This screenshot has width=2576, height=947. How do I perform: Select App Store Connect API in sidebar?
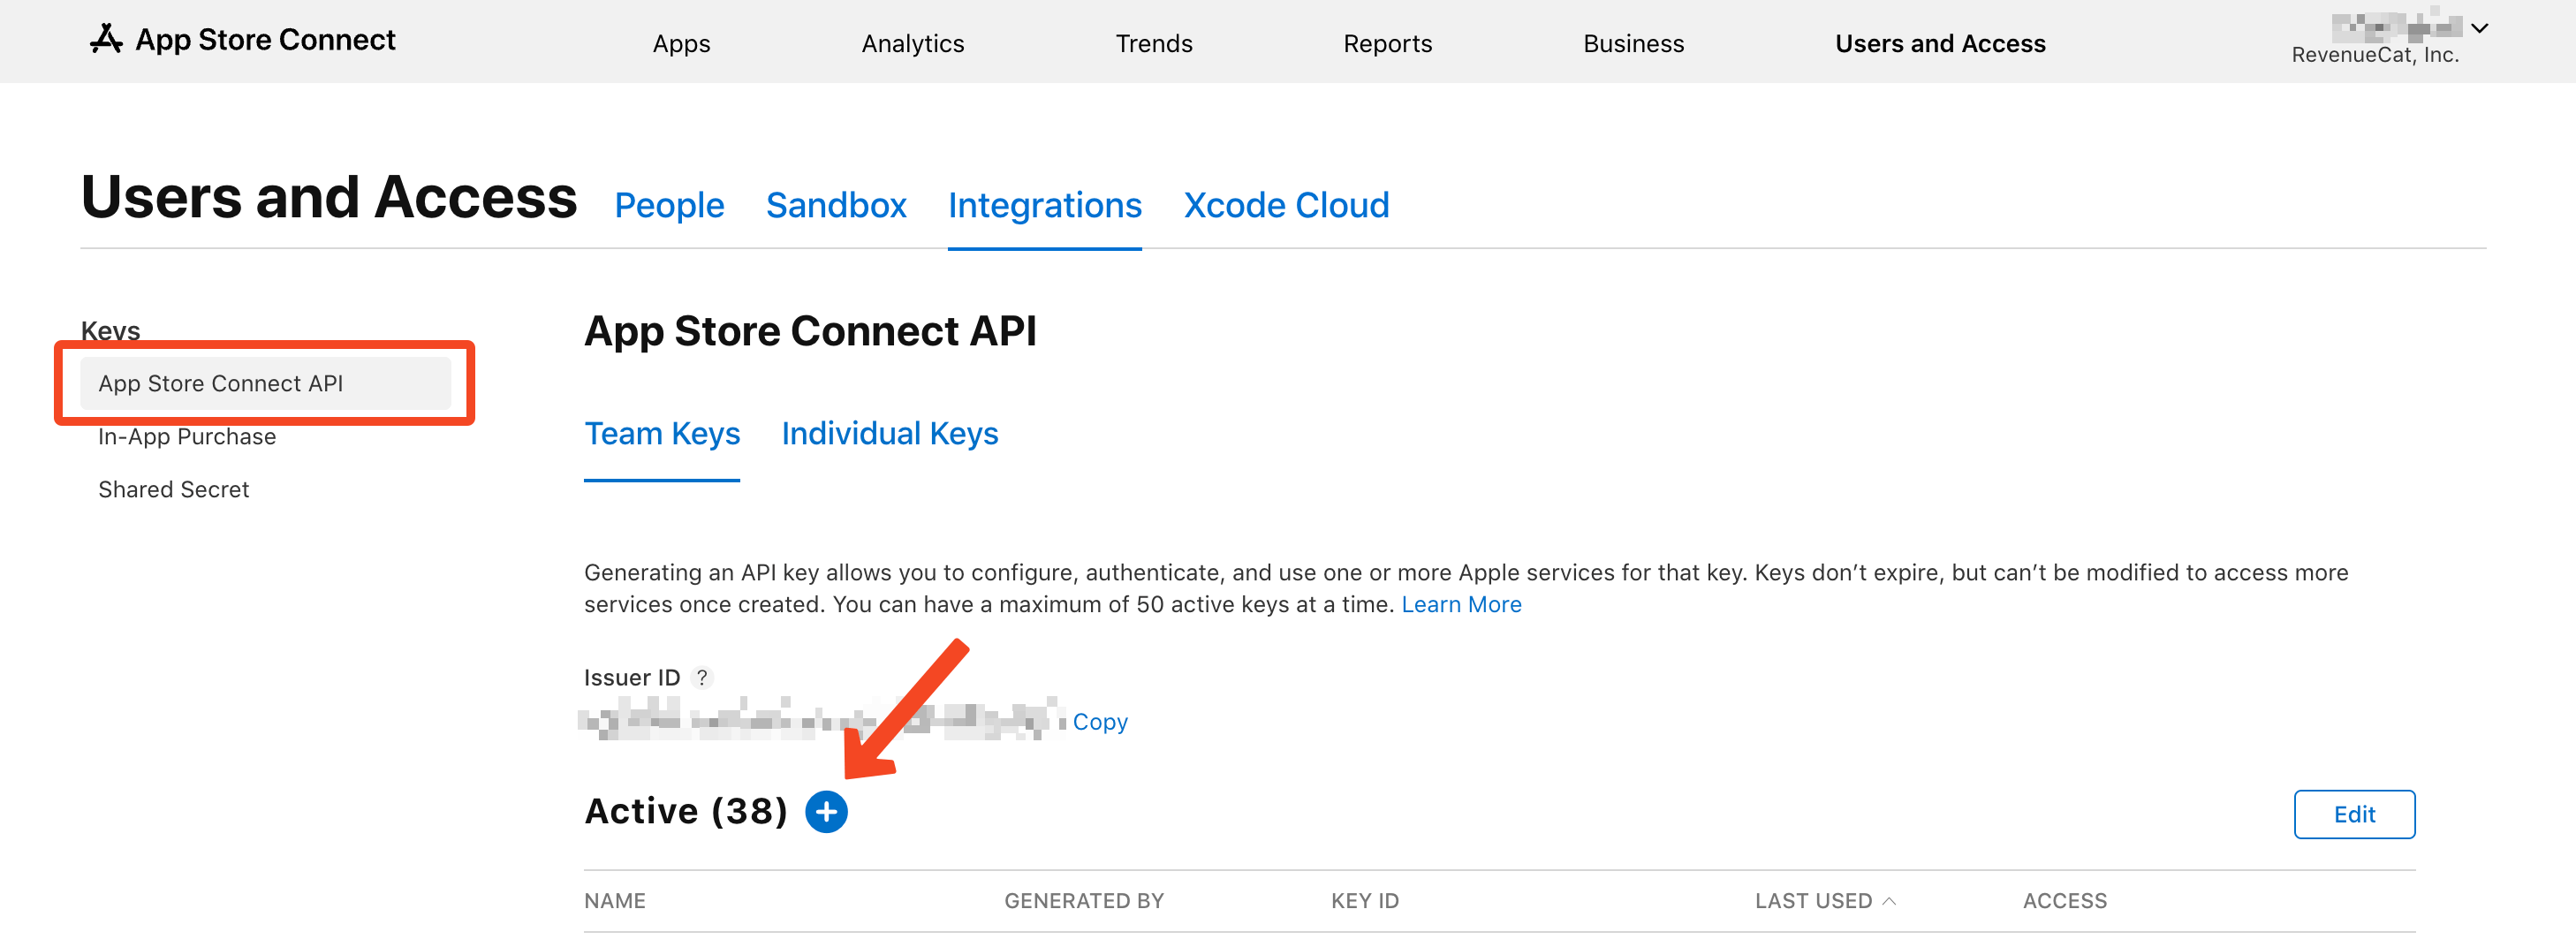(221, 383)
